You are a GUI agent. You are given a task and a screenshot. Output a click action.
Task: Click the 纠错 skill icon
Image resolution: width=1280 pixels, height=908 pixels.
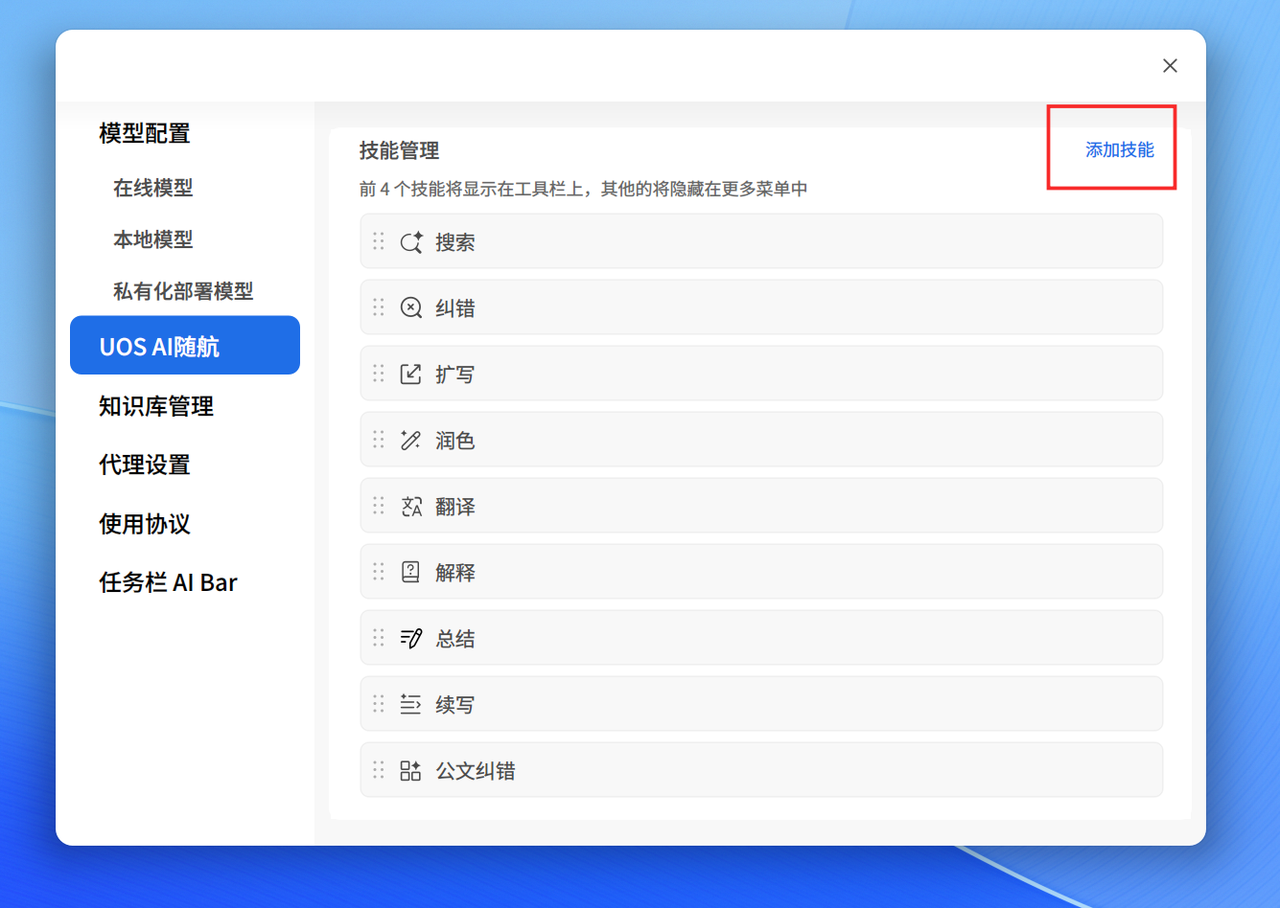coord(411,308)
